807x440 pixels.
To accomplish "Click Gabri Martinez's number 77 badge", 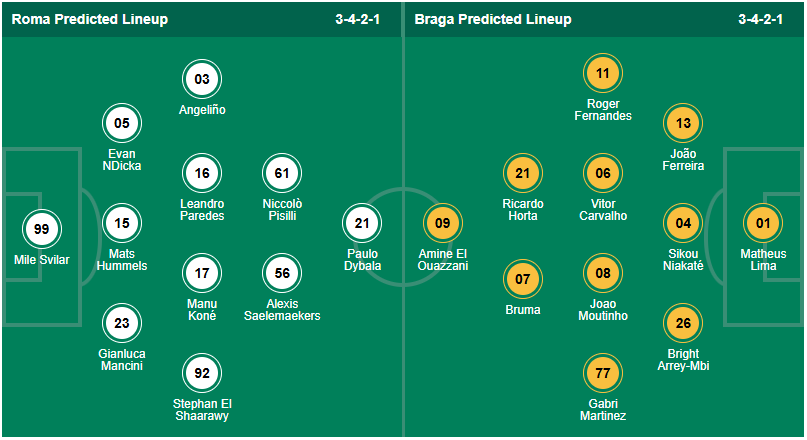I will (602, 373).
